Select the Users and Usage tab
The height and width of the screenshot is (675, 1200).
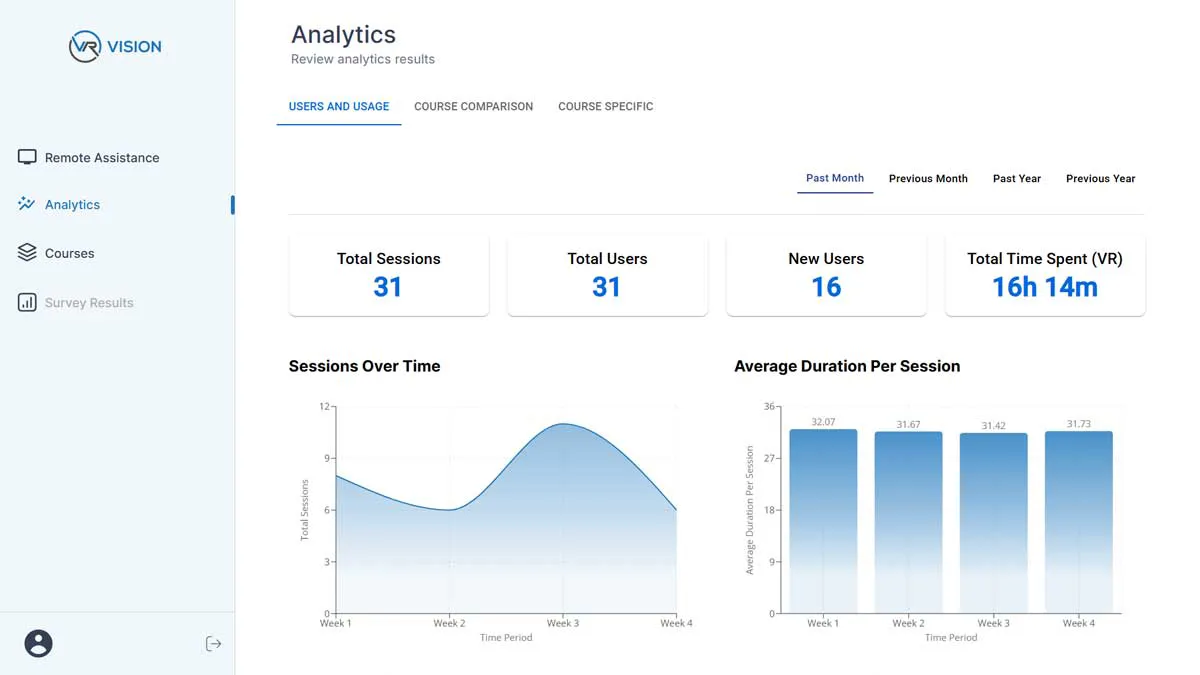tap(339, 105)
